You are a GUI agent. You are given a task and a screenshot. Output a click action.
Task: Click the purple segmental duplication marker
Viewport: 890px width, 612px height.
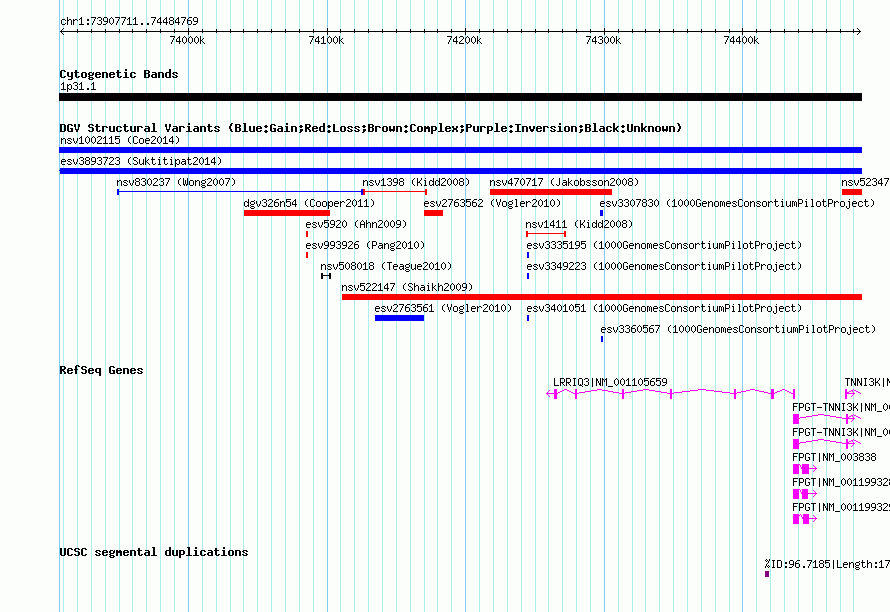click(x=767, y=574)
